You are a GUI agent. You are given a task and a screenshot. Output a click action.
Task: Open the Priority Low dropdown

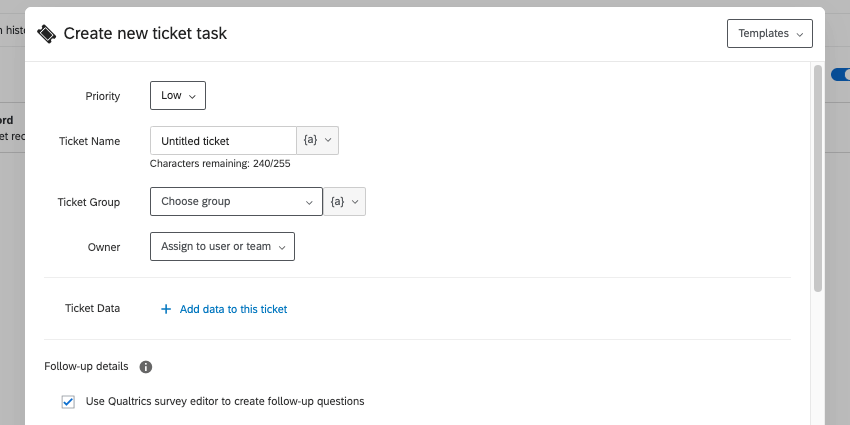click(x=178, y=96)
